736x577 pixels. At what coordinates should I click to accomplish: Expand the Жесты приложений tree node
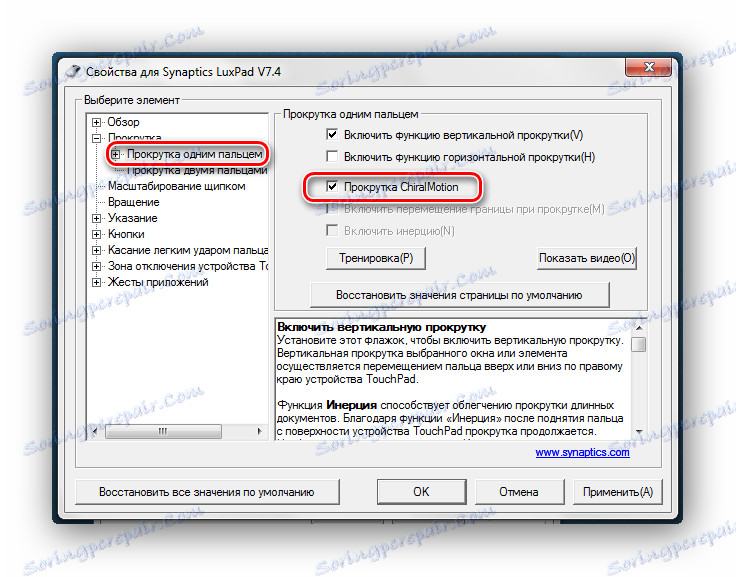click(96, 282)
